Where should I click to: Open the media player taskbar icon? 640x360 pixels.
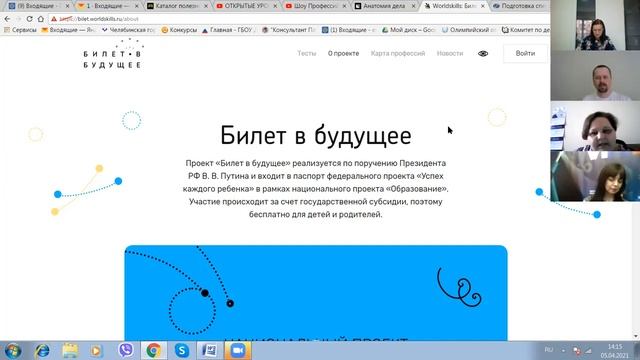[96, 351]
